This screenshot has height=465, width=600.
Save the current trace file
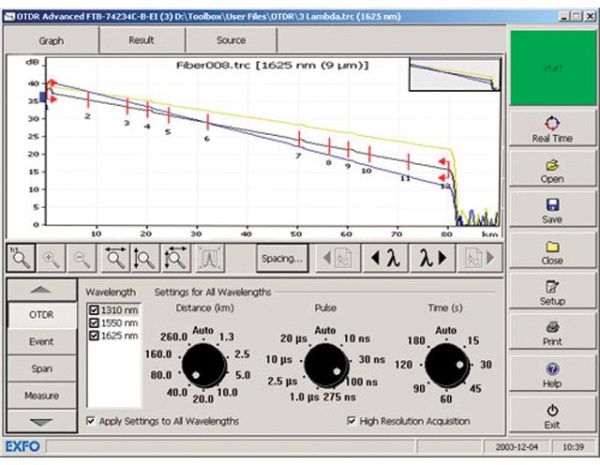coord(552,212)
